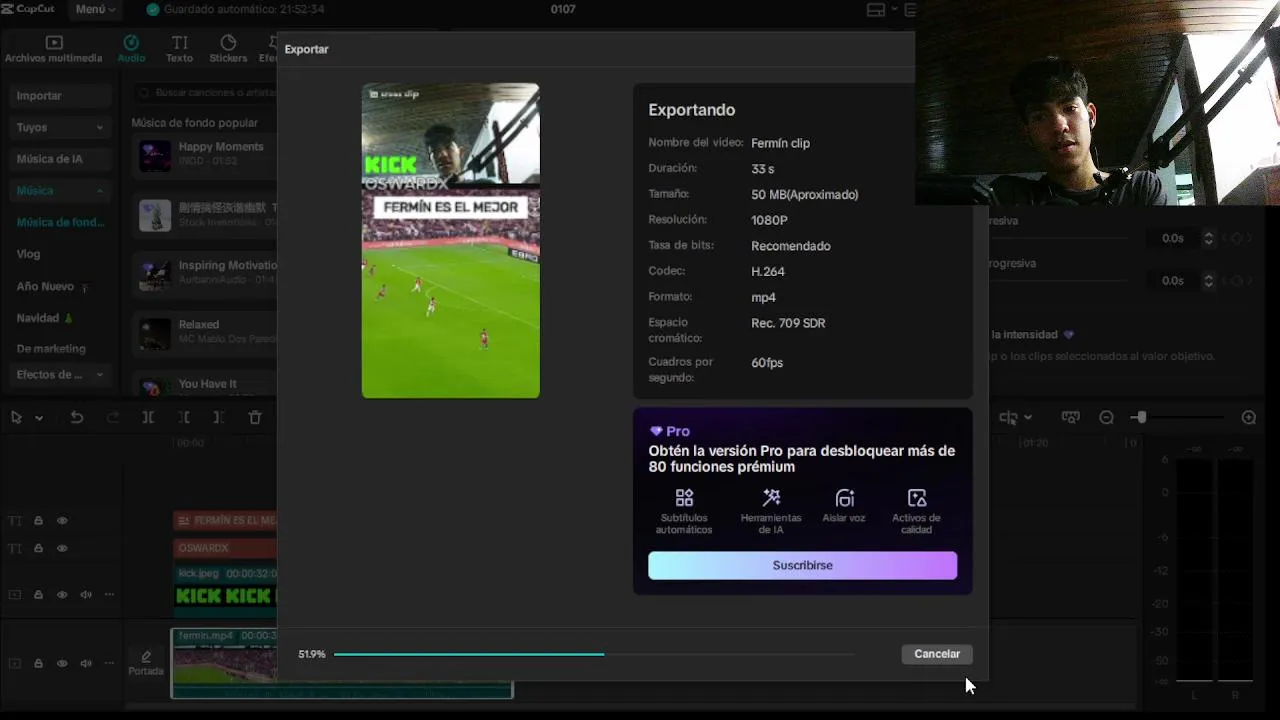Click the trim left edge tool

(184, 417)
